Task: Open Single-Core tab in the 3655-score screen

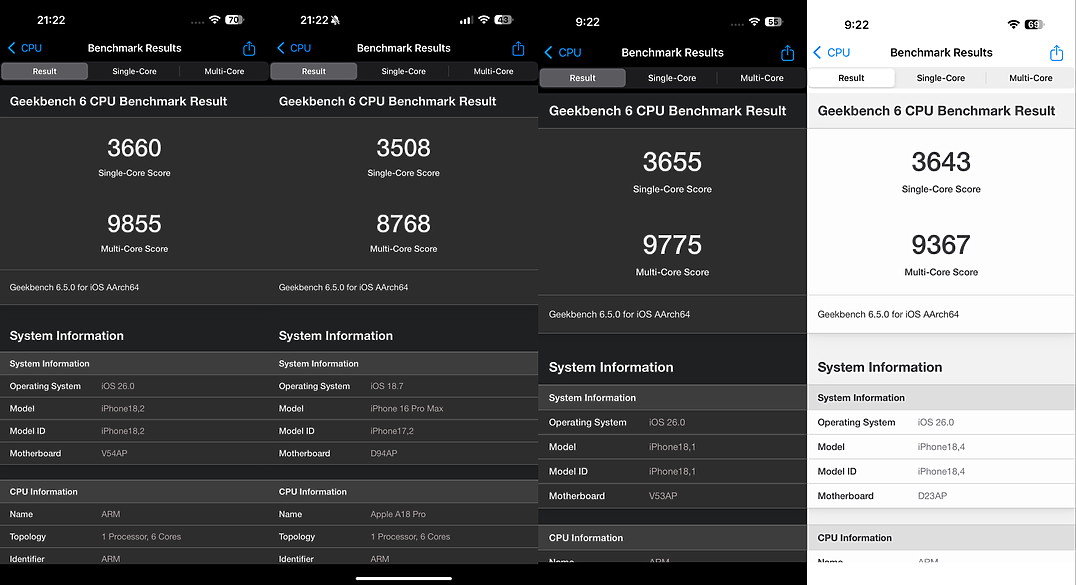Action: click(672, 78)
